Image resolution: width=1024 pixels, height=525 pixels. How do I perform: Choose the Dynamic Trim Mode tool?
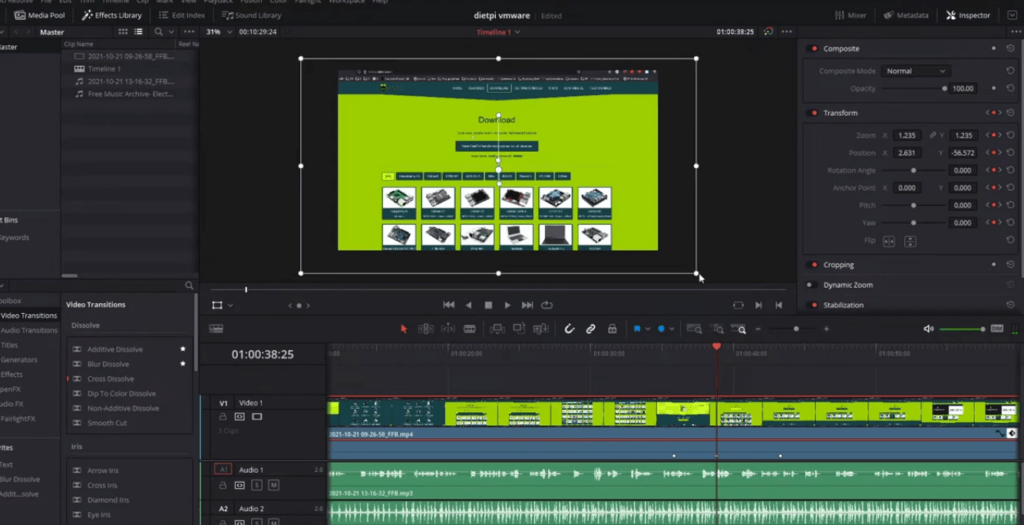[x=448, y=329]
